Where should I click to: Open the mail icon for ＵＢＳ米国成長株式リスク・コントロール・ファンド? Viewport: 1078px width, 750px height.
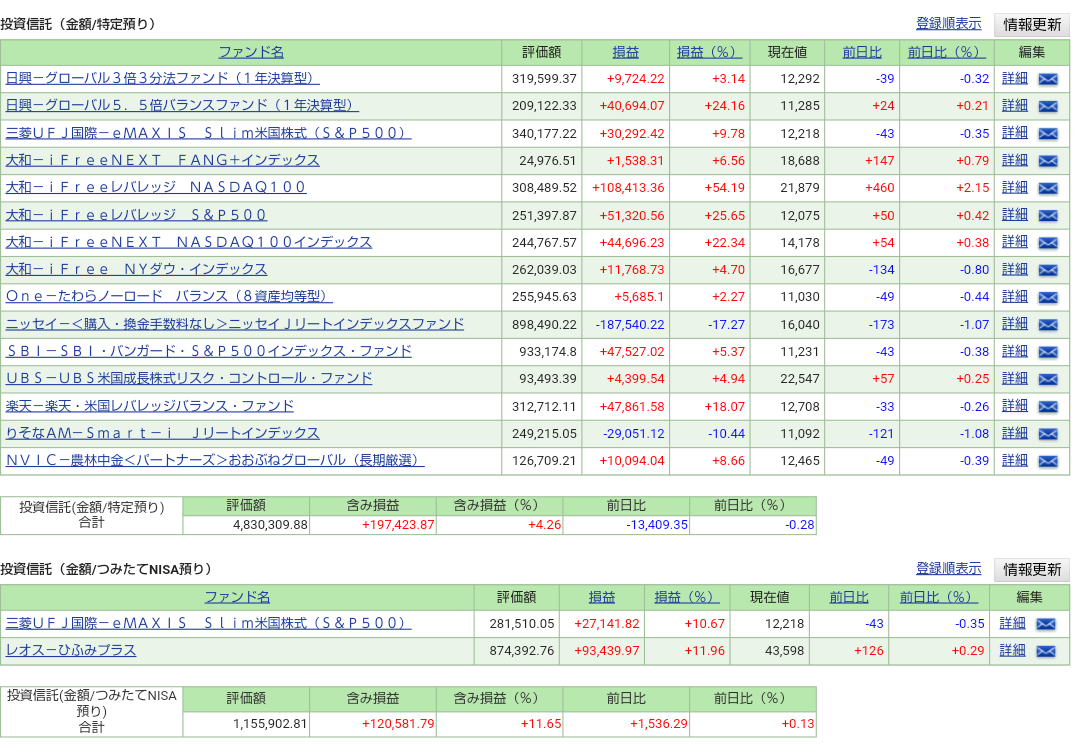coord(1048,379)
